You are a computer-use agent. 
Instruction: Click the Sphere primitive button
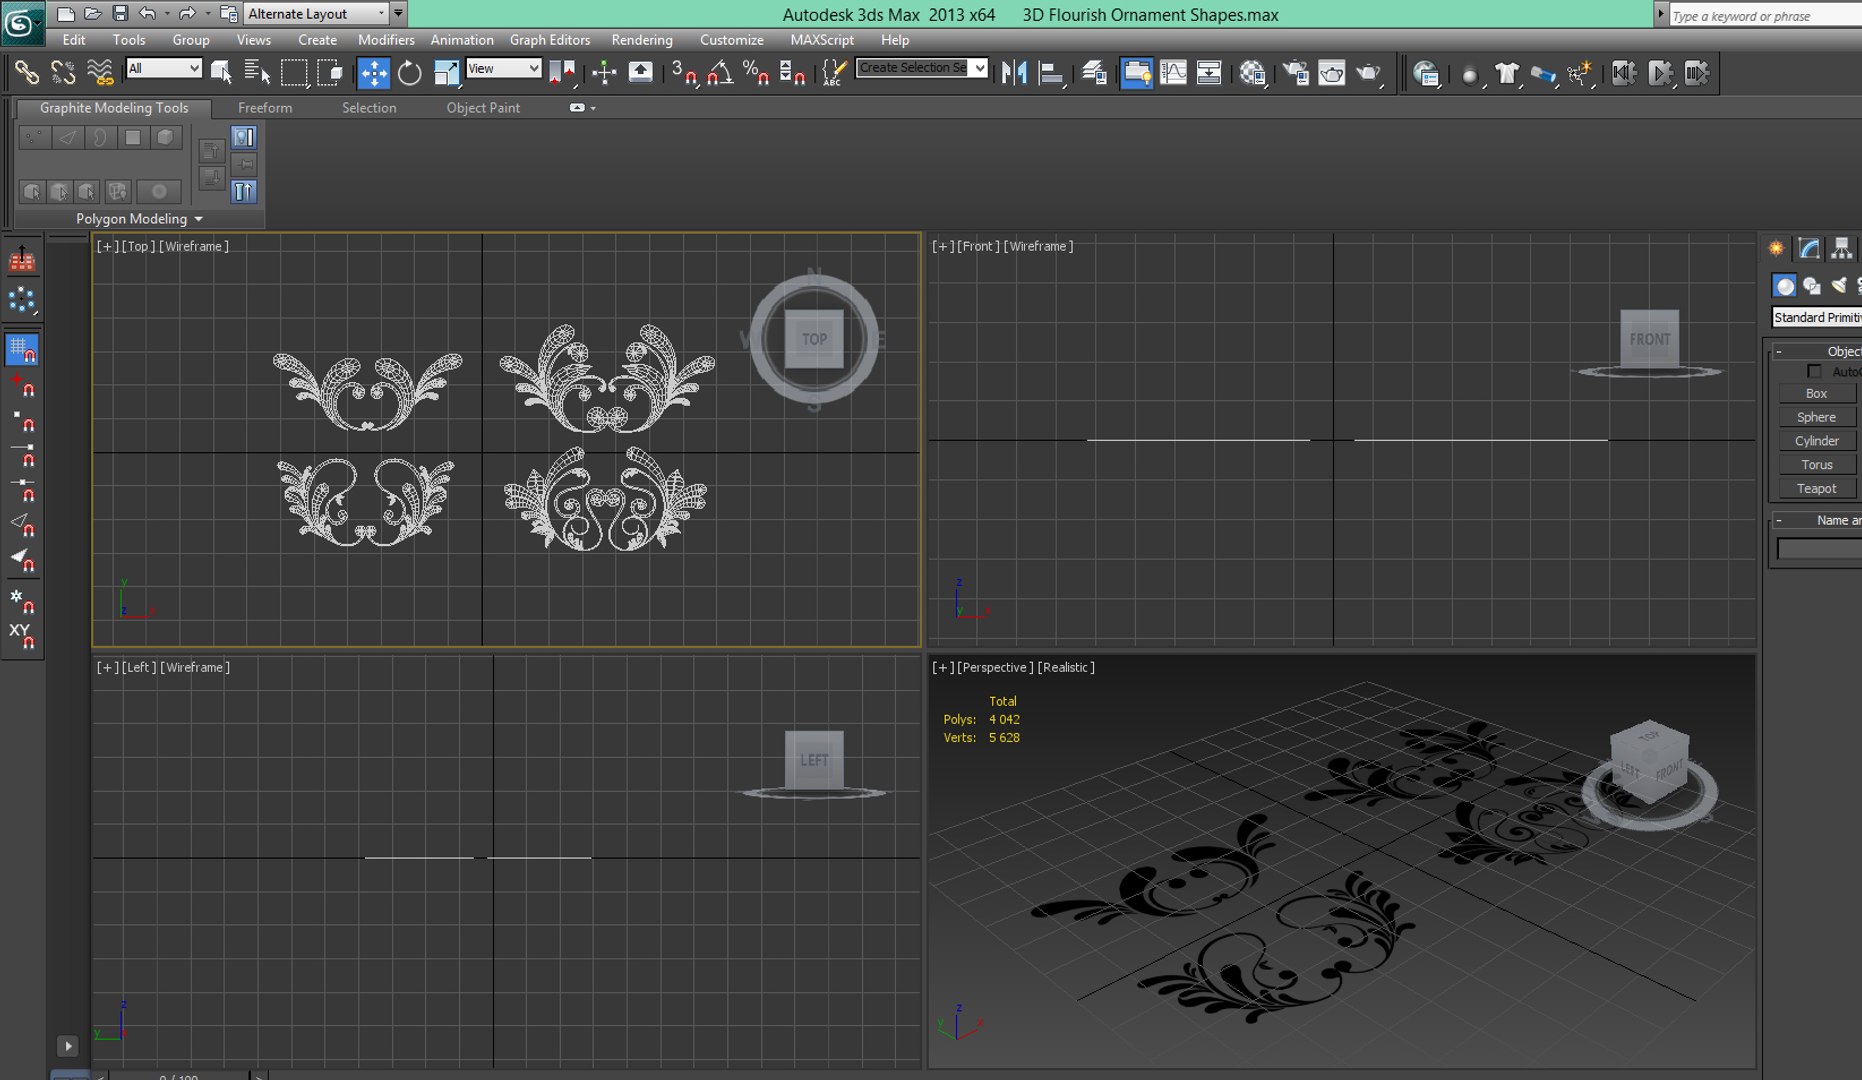pyautogui.click(x=1816, y=417)
